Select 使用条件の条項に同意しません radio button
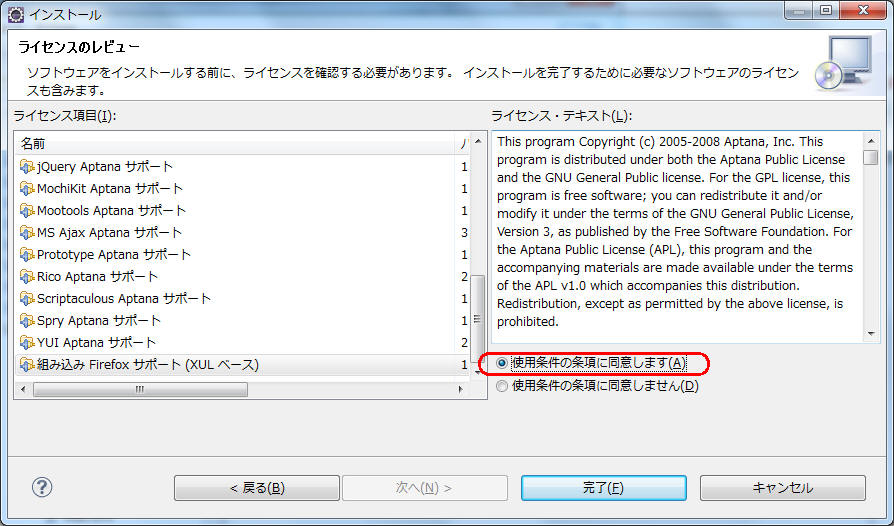 pyautogui.click(x=502, y=386)
